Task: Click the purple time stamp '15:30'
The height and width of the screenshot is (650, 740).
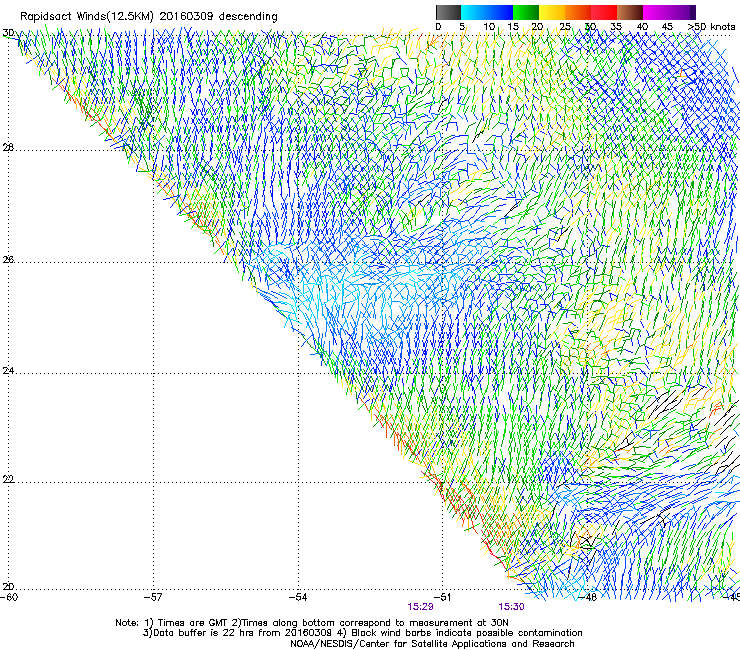Action: pyautogui.click(x=511, y=607)
